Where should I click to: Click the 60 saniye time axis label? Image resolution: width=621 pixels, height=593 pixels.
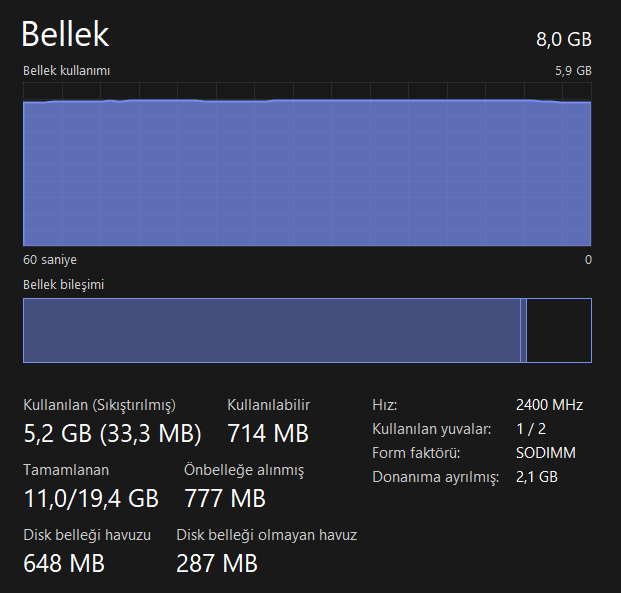50,260
